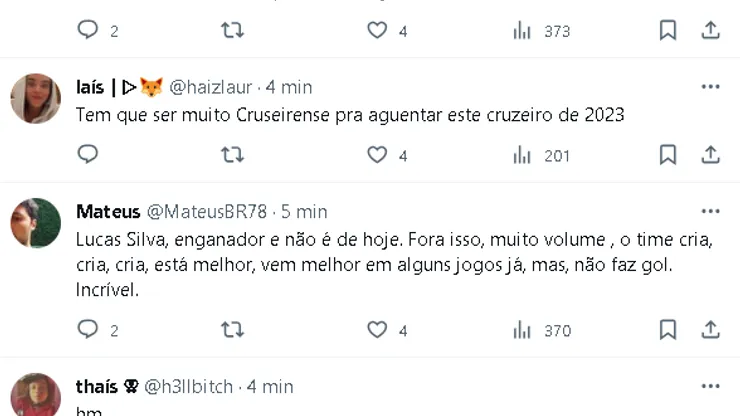
Task: Like laís's Cruzeirense tweet
Action: 377,154
